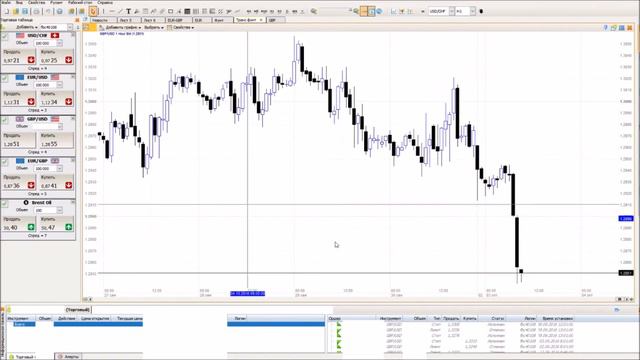Select the highlighted cursor pointer tool

coord(93,11)
